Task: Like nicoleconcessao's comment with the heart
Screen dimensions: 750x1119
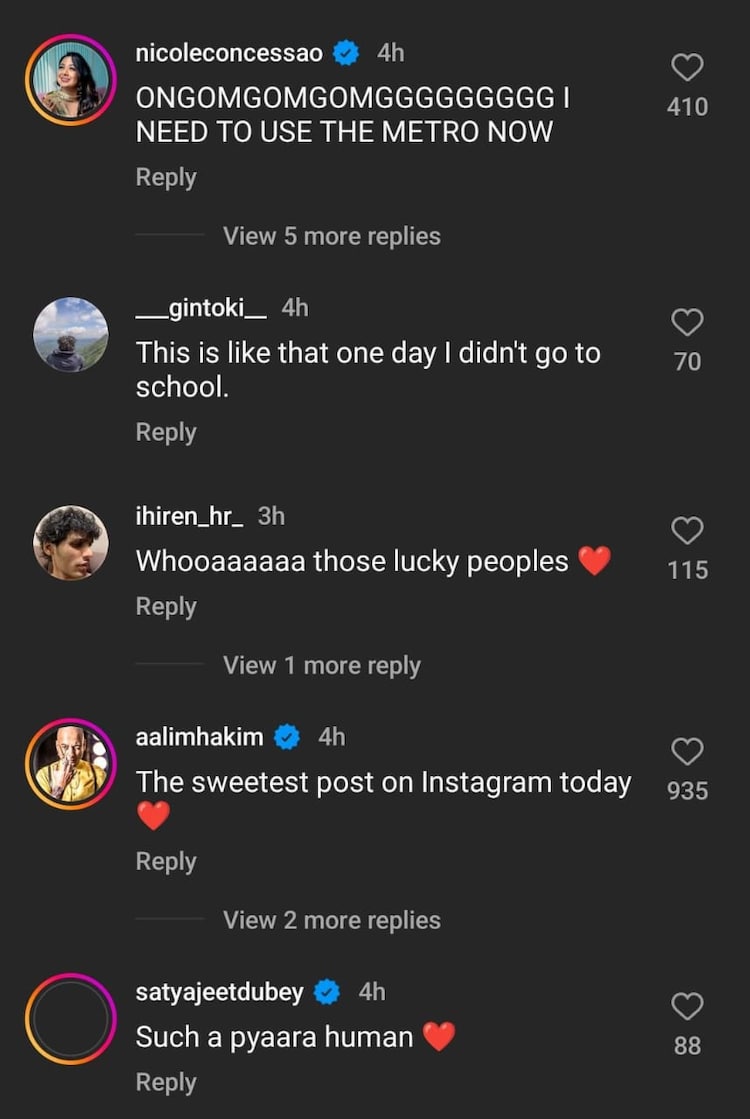Action: tap(687, 68)
